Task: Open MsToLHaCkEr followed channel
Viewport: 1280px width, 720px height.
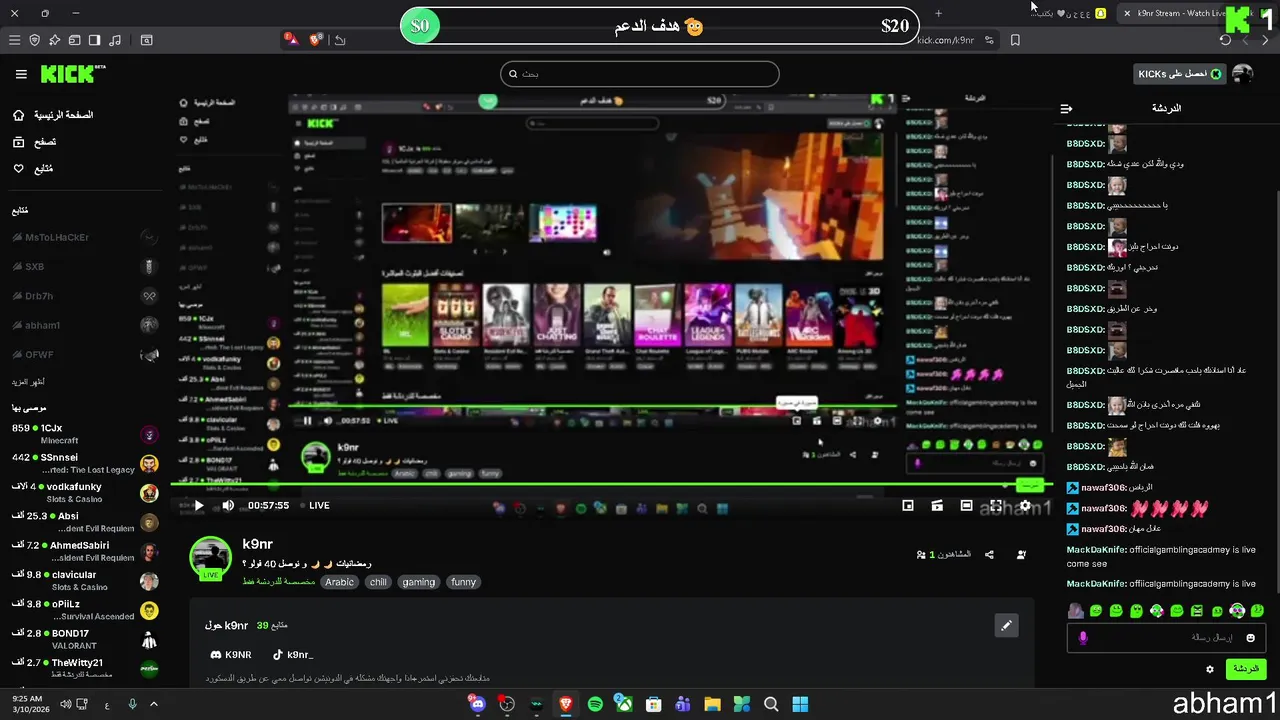Action: click(84, 238)
